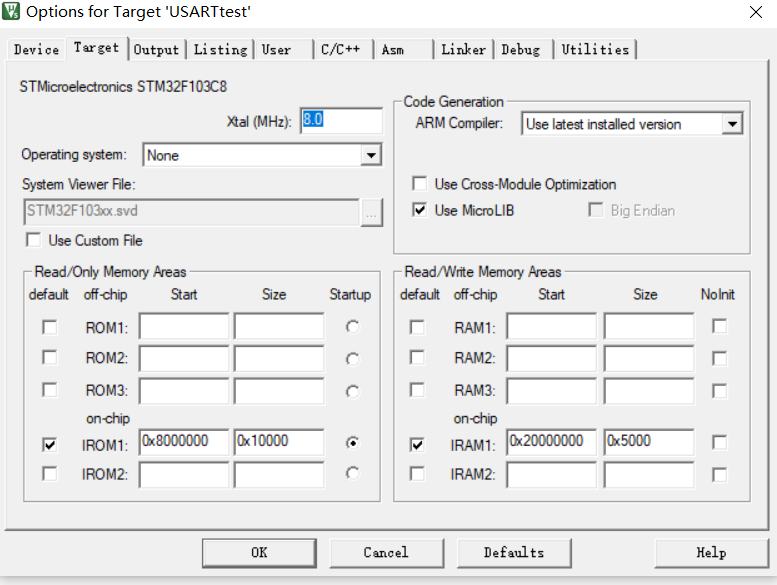Check IROM2 default checkbox

[49, 474]
